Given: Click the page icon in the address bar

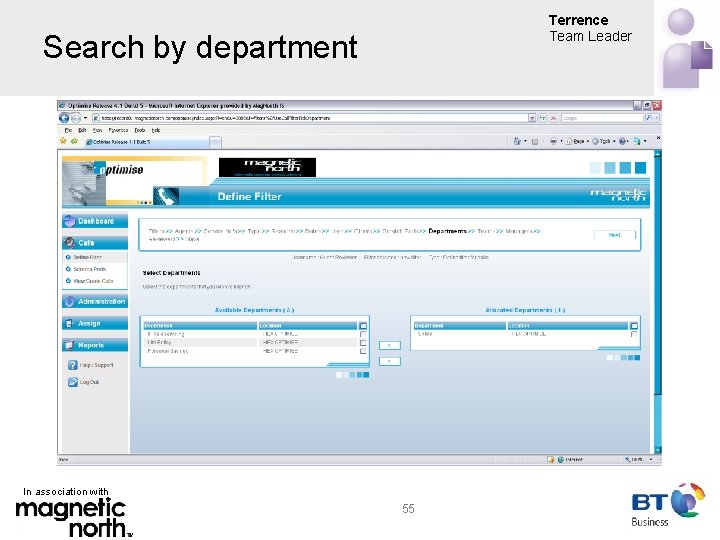Looking at the screenshot, I should coord(96,118).
